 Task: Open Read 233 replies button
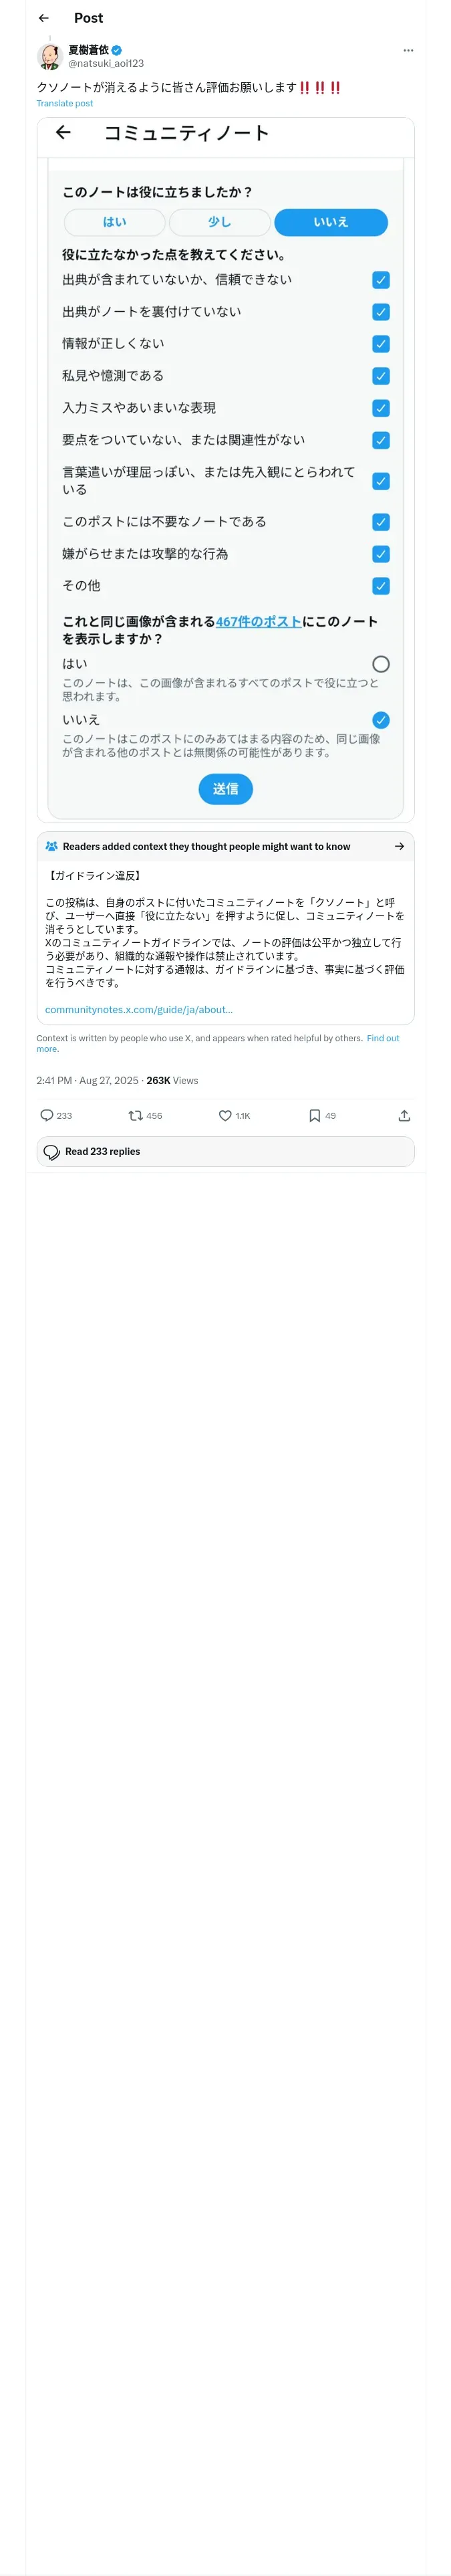coord(225,1151)
